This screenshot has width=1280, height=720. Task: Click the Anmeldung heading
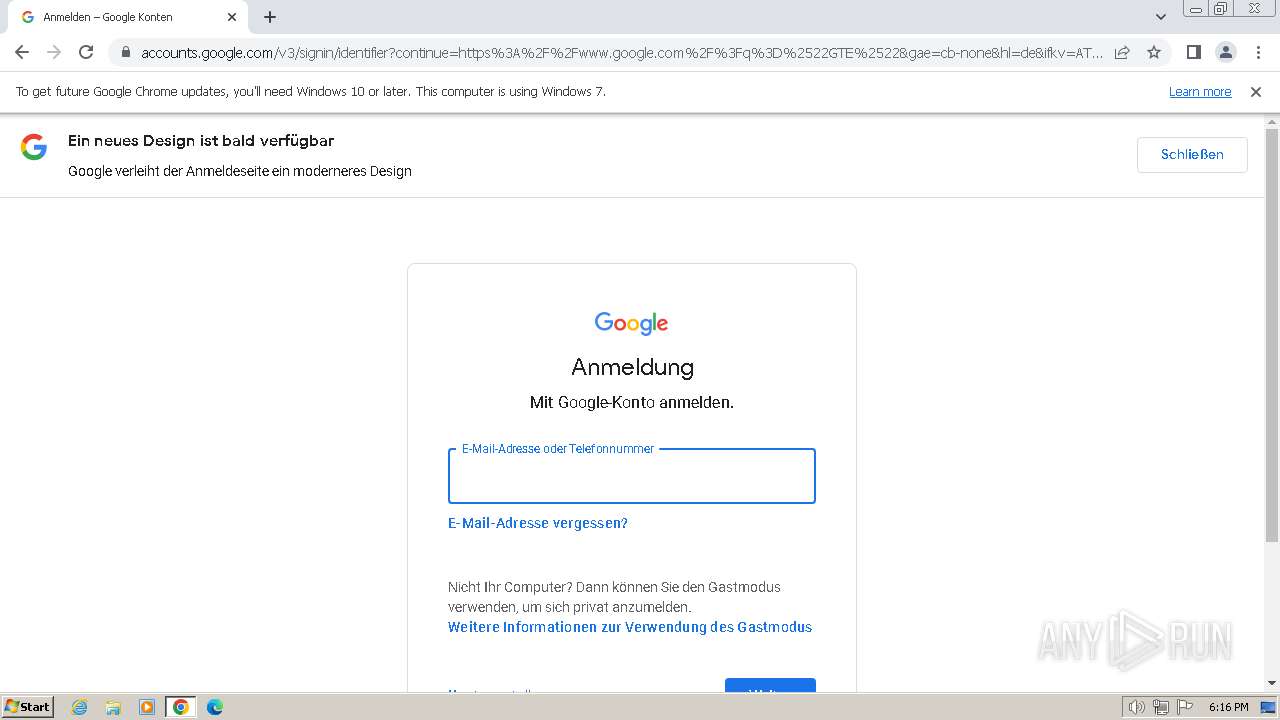(x=632, y=367)
